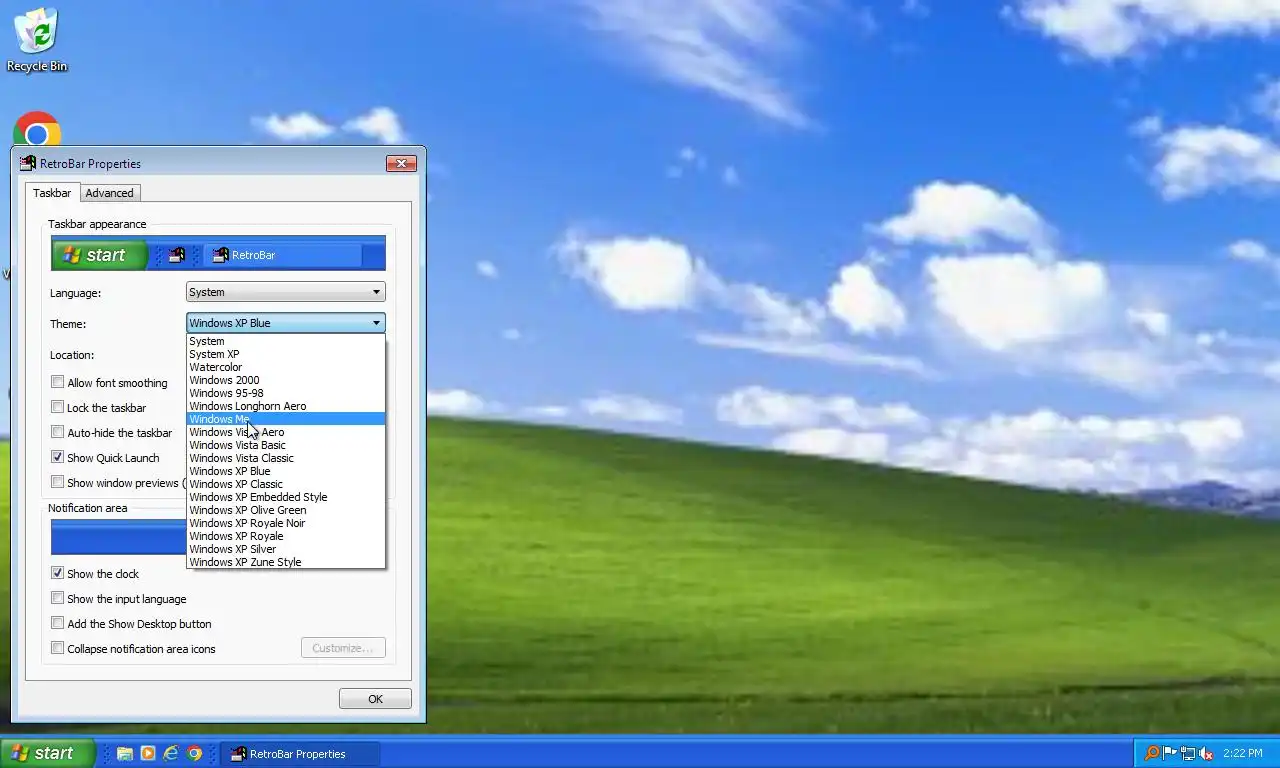Click the disabled Customize... button
1280x768 pixels.
coord(343,648)
